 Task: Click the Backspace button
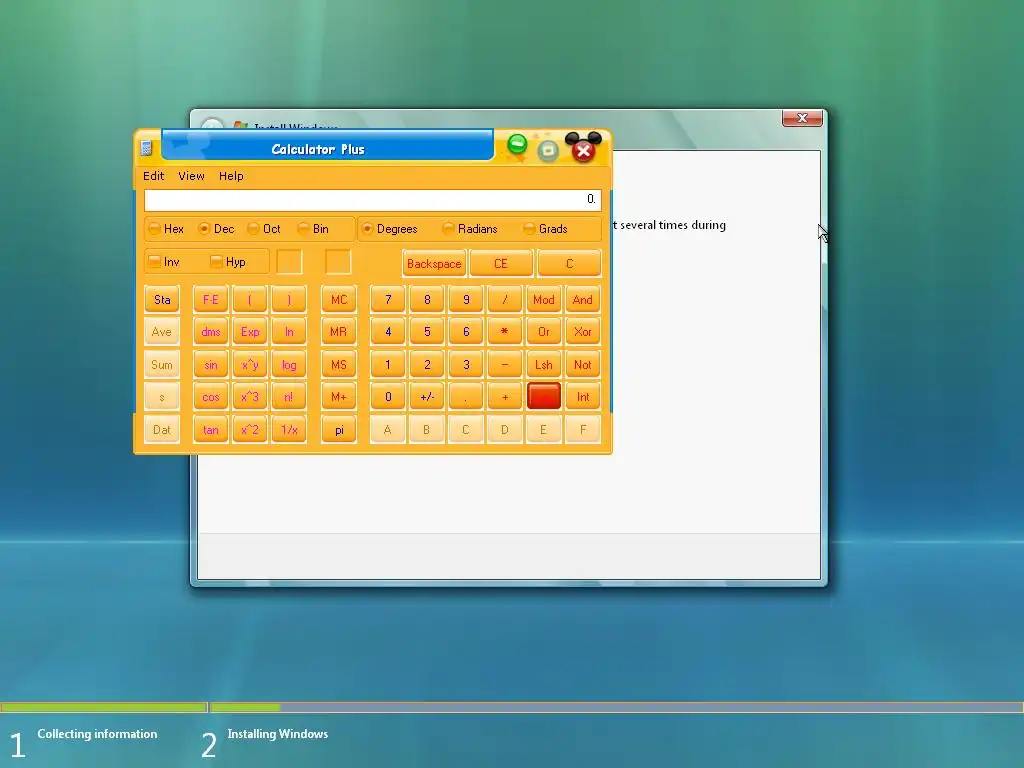tap(434, 264)
